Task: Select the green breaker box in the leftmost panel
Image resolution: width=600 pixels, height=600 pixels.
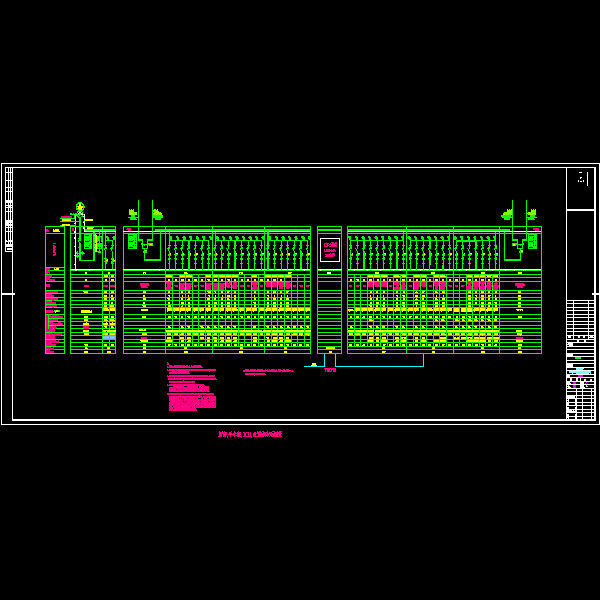Action: [x=88, y=241]
